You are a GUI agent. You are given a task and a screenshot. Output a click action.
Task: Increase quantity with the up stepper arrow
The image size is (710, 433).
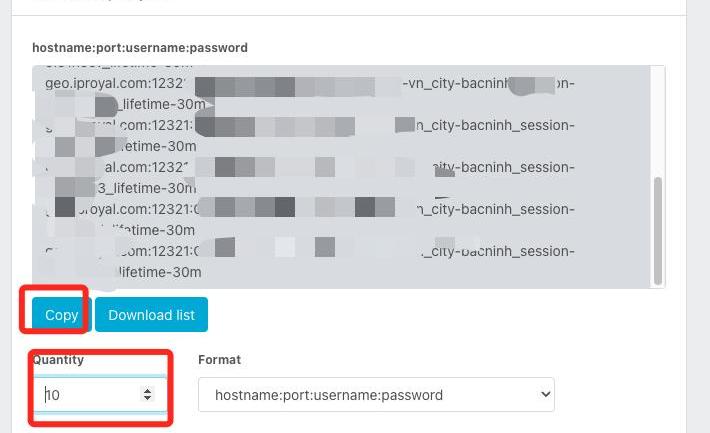tap(148, 390)
